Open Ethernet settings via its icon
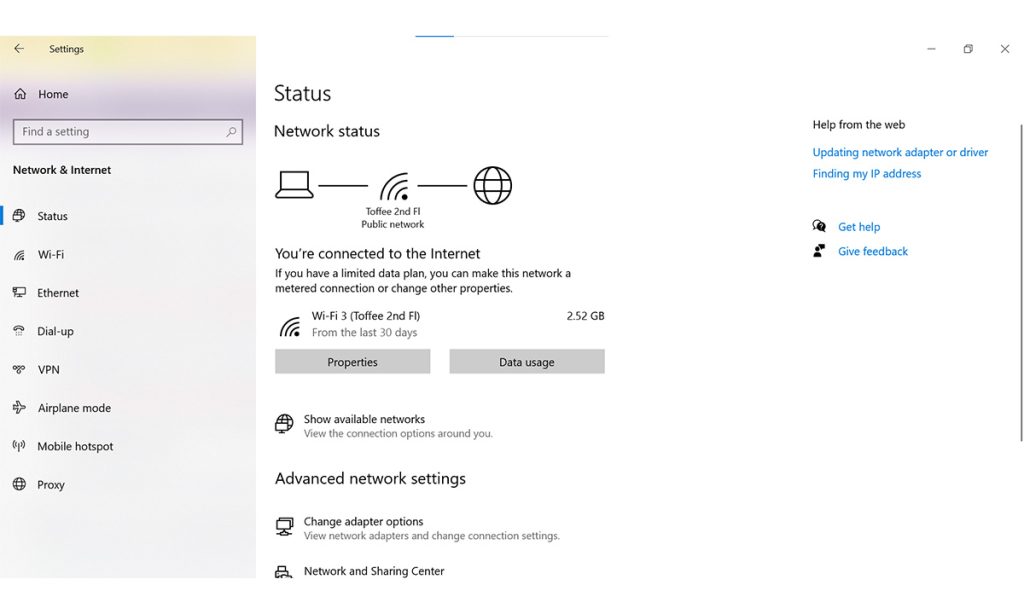1024x614 pixels. [20, 292]
